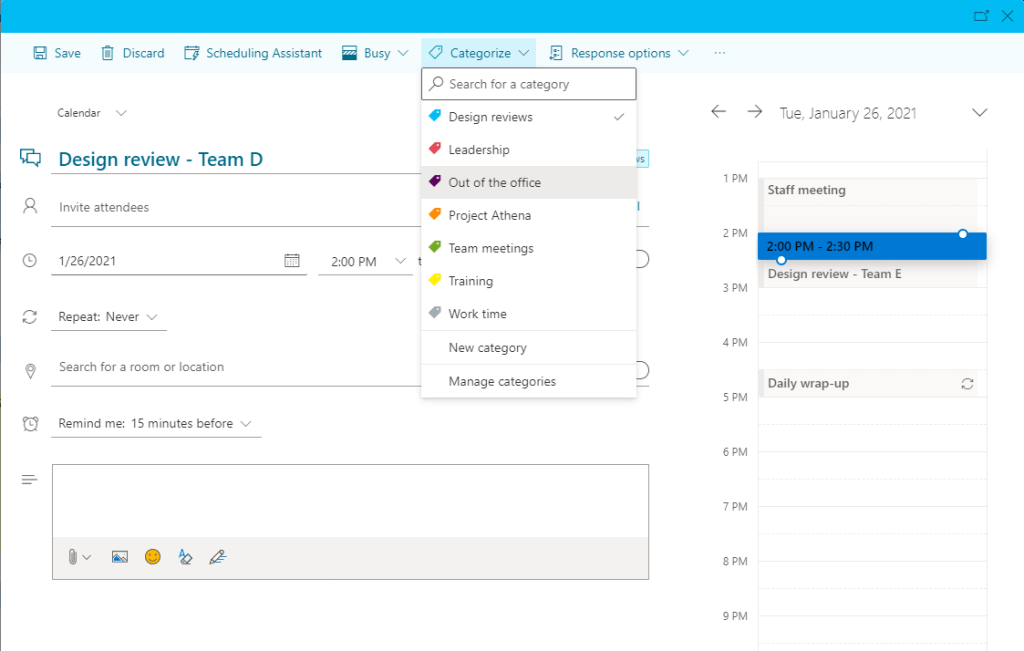Click the attach file paperclip icon

(x=73, y=557)
